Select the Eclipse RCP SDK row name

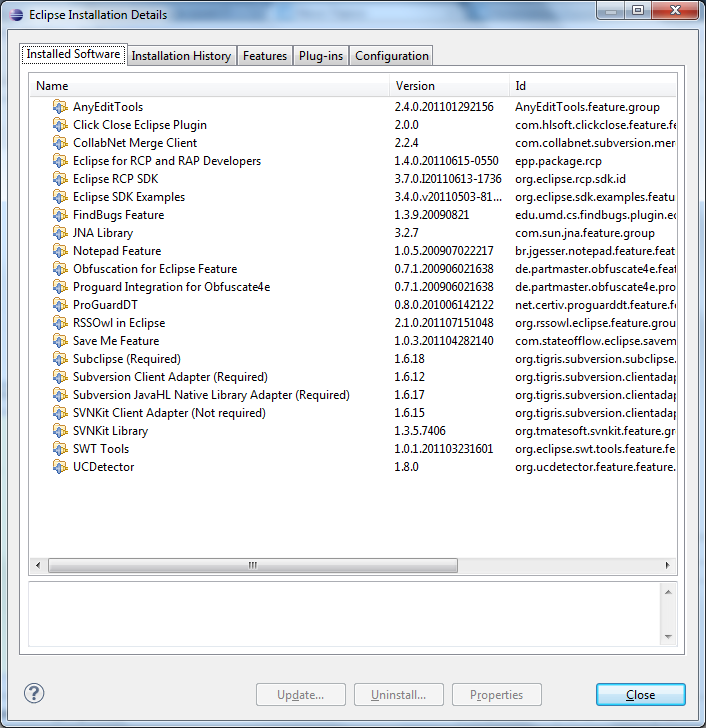point(115,179)
